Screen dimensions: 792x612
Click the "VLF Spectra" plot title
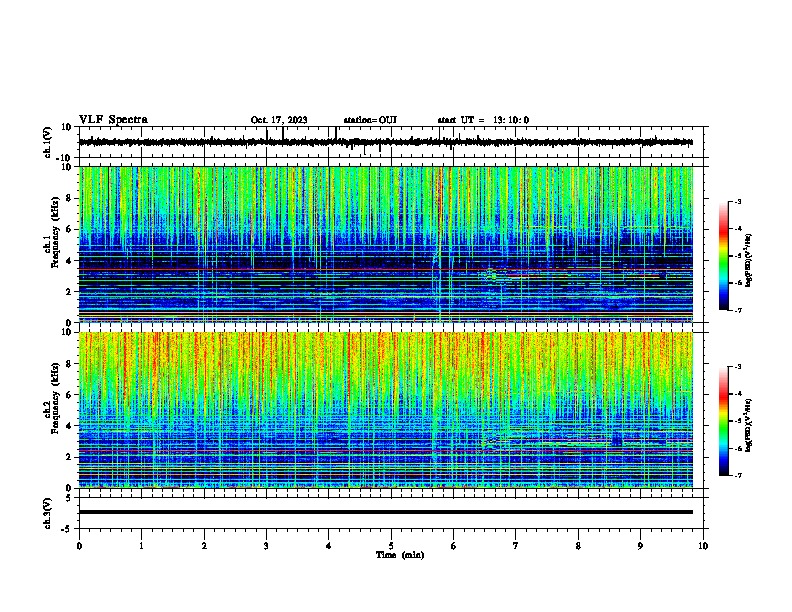coord(113,119)
